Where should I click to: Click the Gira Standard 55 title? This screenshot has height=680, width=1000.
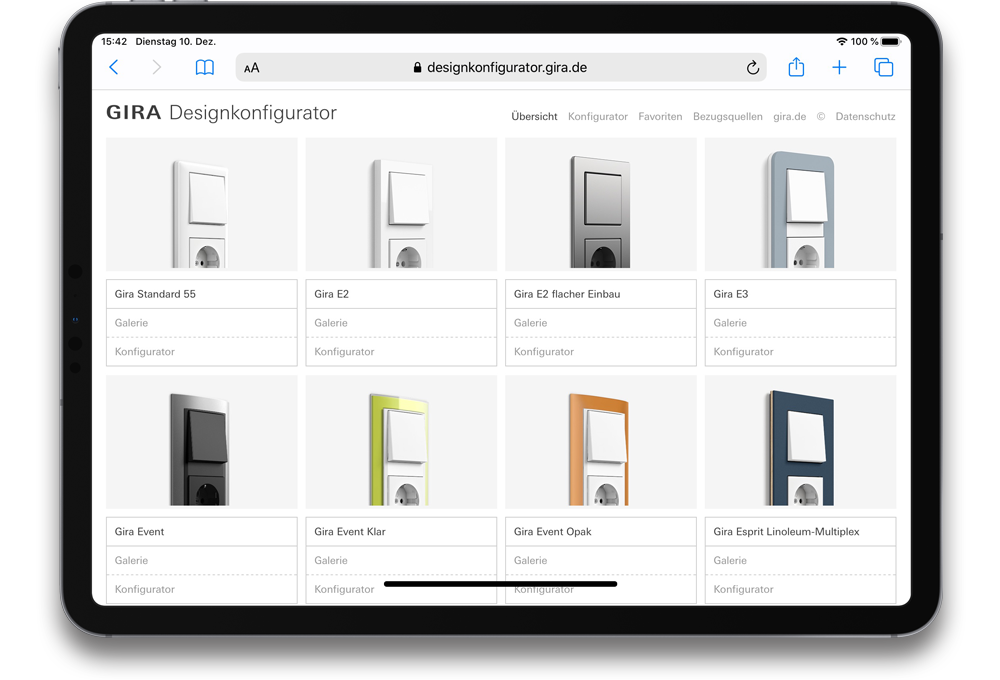click(155, 294)
